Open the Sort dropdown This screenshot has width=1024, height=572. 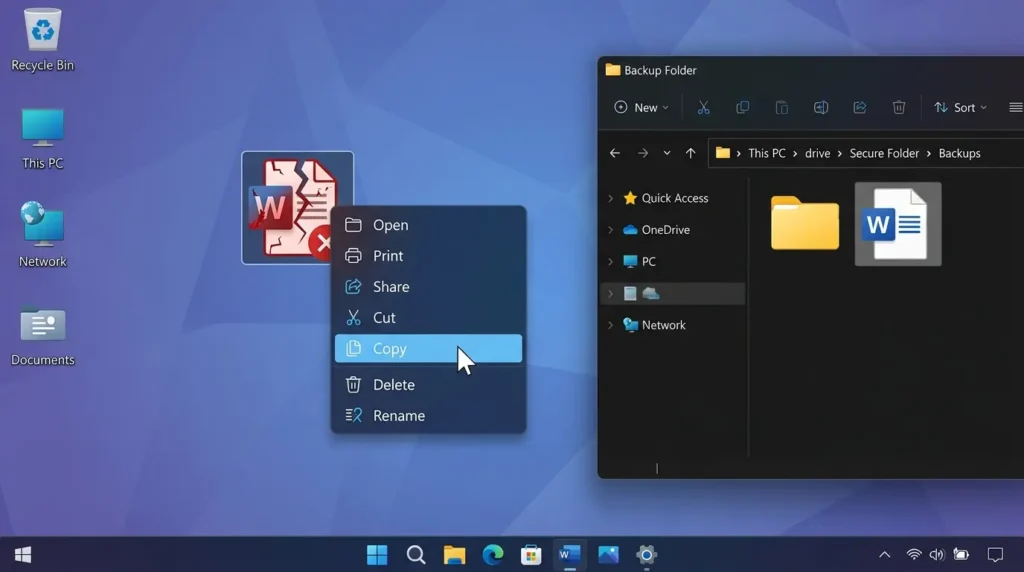click(960, 108)
